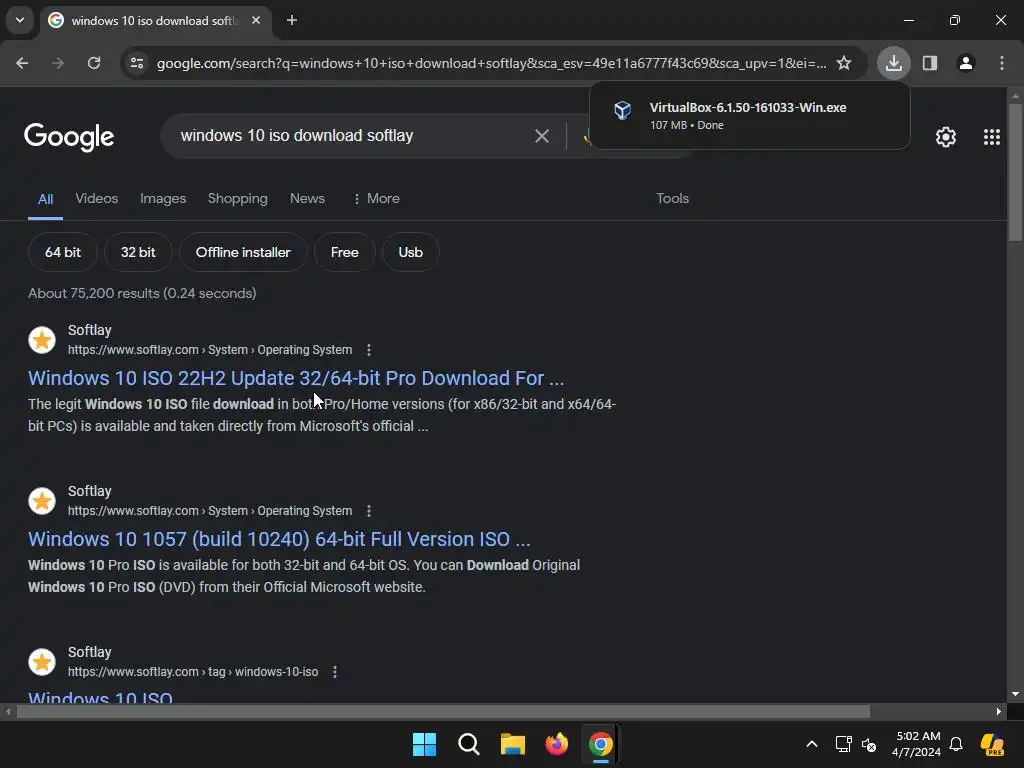Open the muted volume tray icon
The width and height of the screenshot is (1024, 768).
(x=869, y=744)
